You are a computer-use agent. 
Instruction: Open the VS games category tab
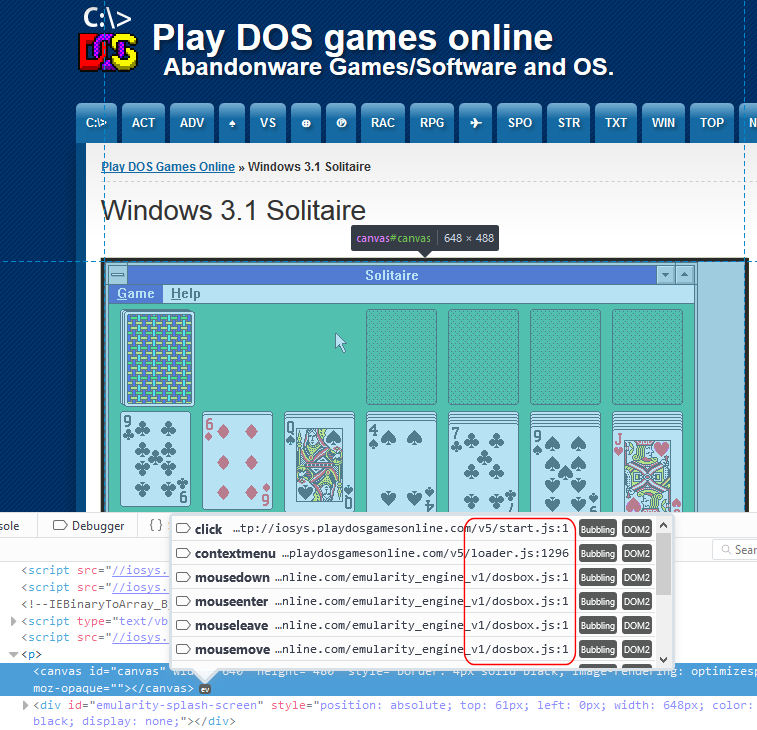(268, 123)
